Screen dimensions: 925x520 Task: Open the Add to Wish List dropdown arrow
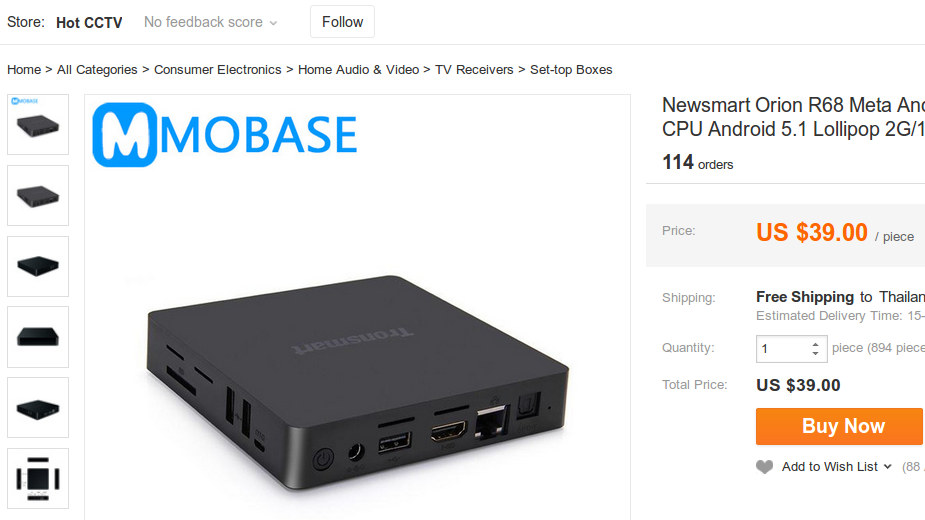click(887, 467)
